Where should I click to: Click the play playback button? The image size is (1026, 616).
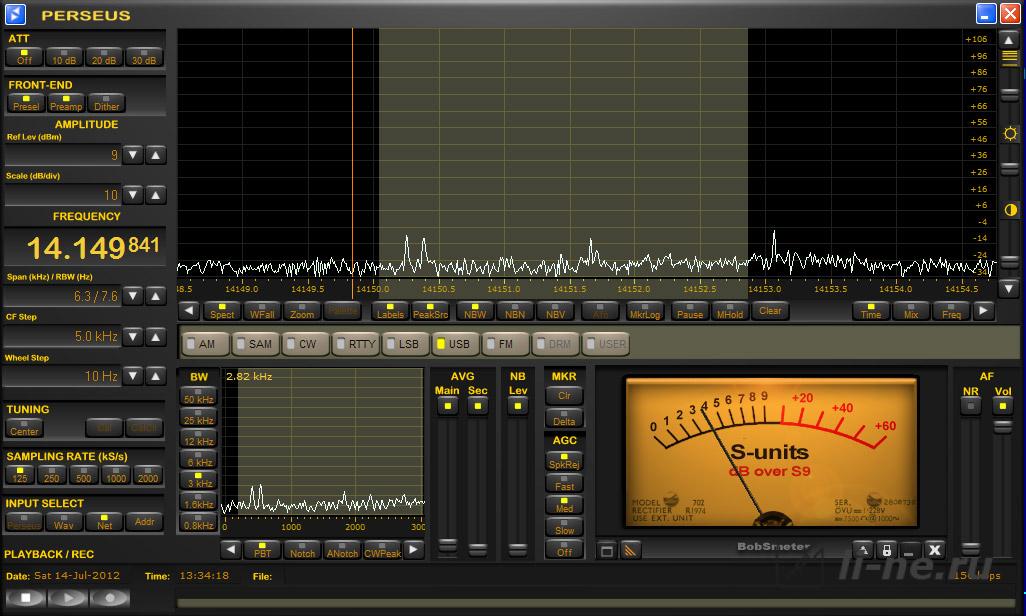(x=67, y=598)
